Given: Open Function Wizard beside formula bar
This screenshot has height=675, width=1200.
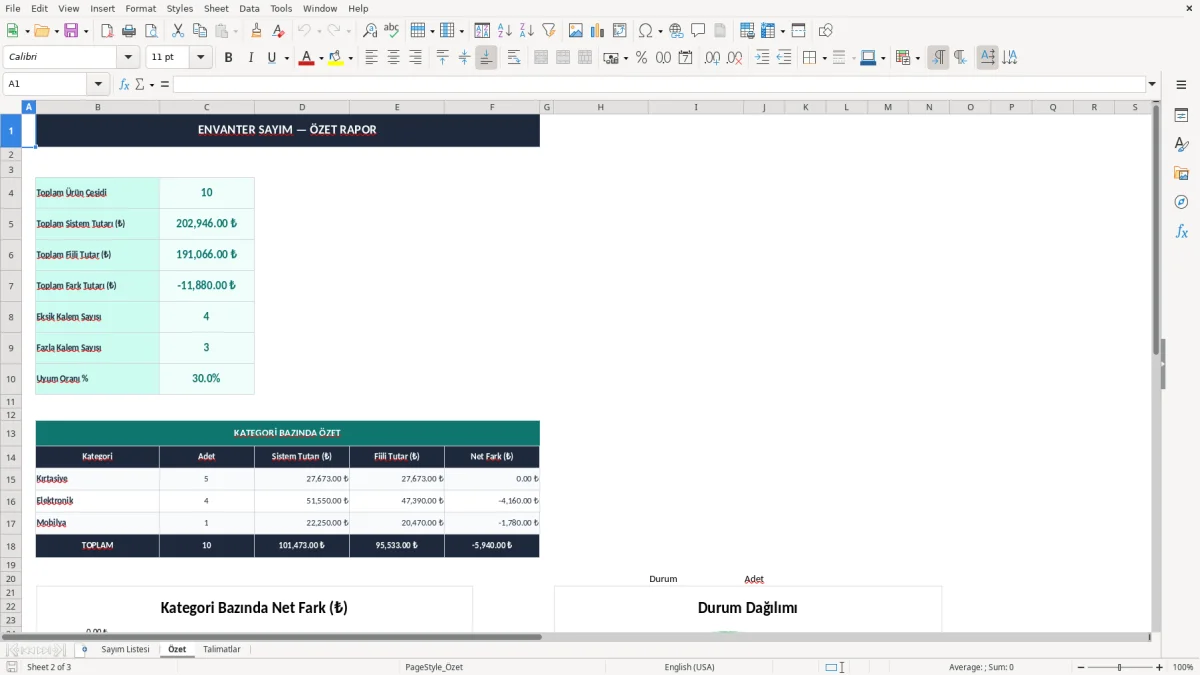Looking at the screenshot, I should 125,84.
